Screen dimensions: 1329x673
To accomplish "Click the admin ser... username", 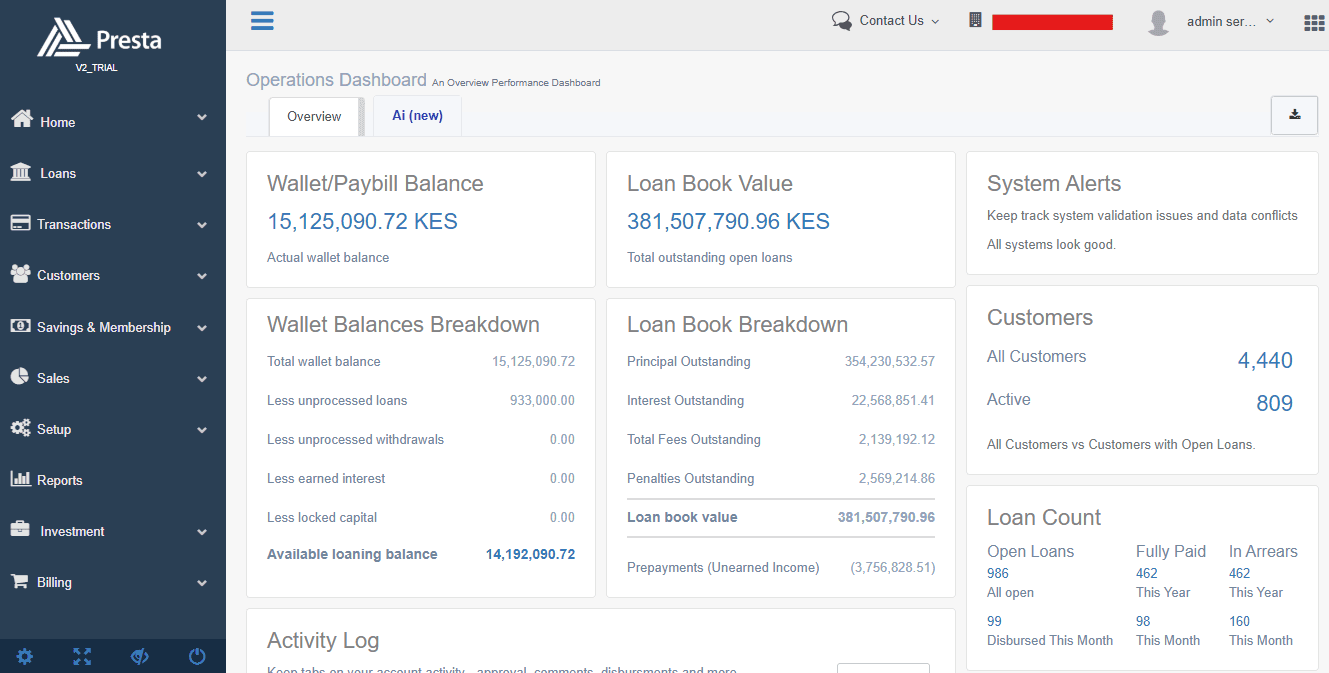I will (1221, 21).
